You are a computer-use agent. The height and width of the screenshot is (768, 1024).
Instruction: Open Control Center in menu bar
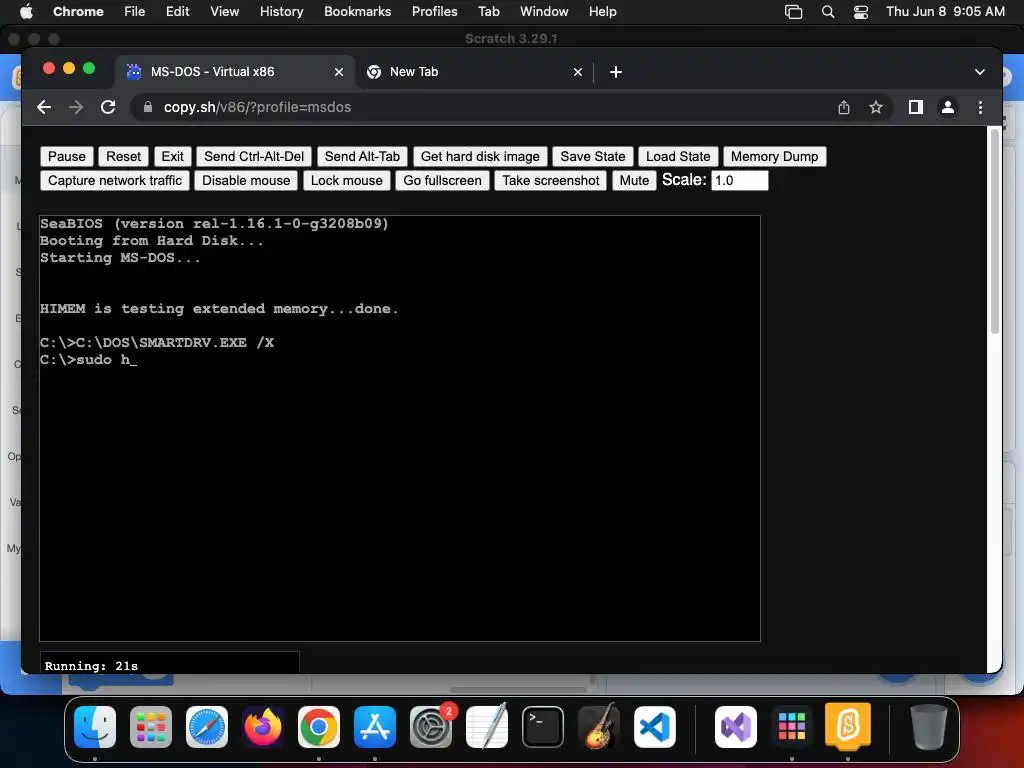click(861, 12)
